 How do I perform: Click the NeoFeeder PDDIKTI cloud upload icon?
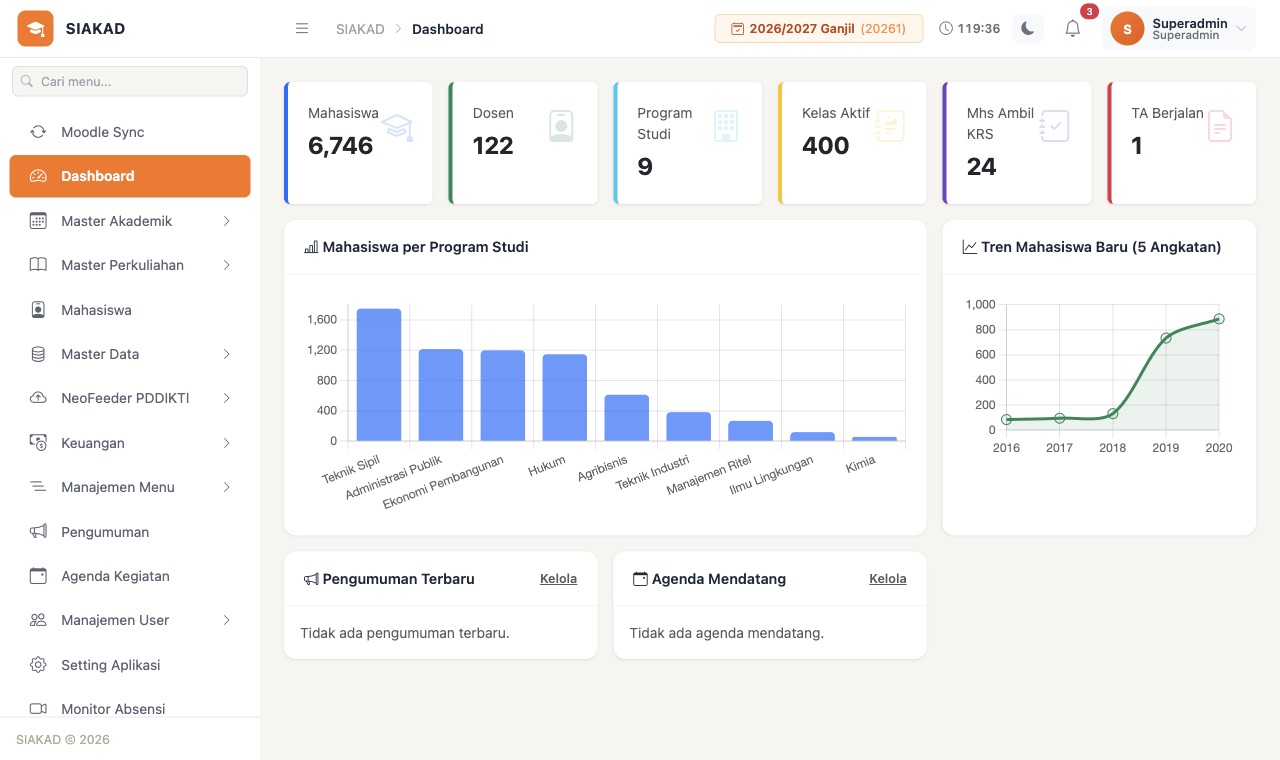(38, 398)
